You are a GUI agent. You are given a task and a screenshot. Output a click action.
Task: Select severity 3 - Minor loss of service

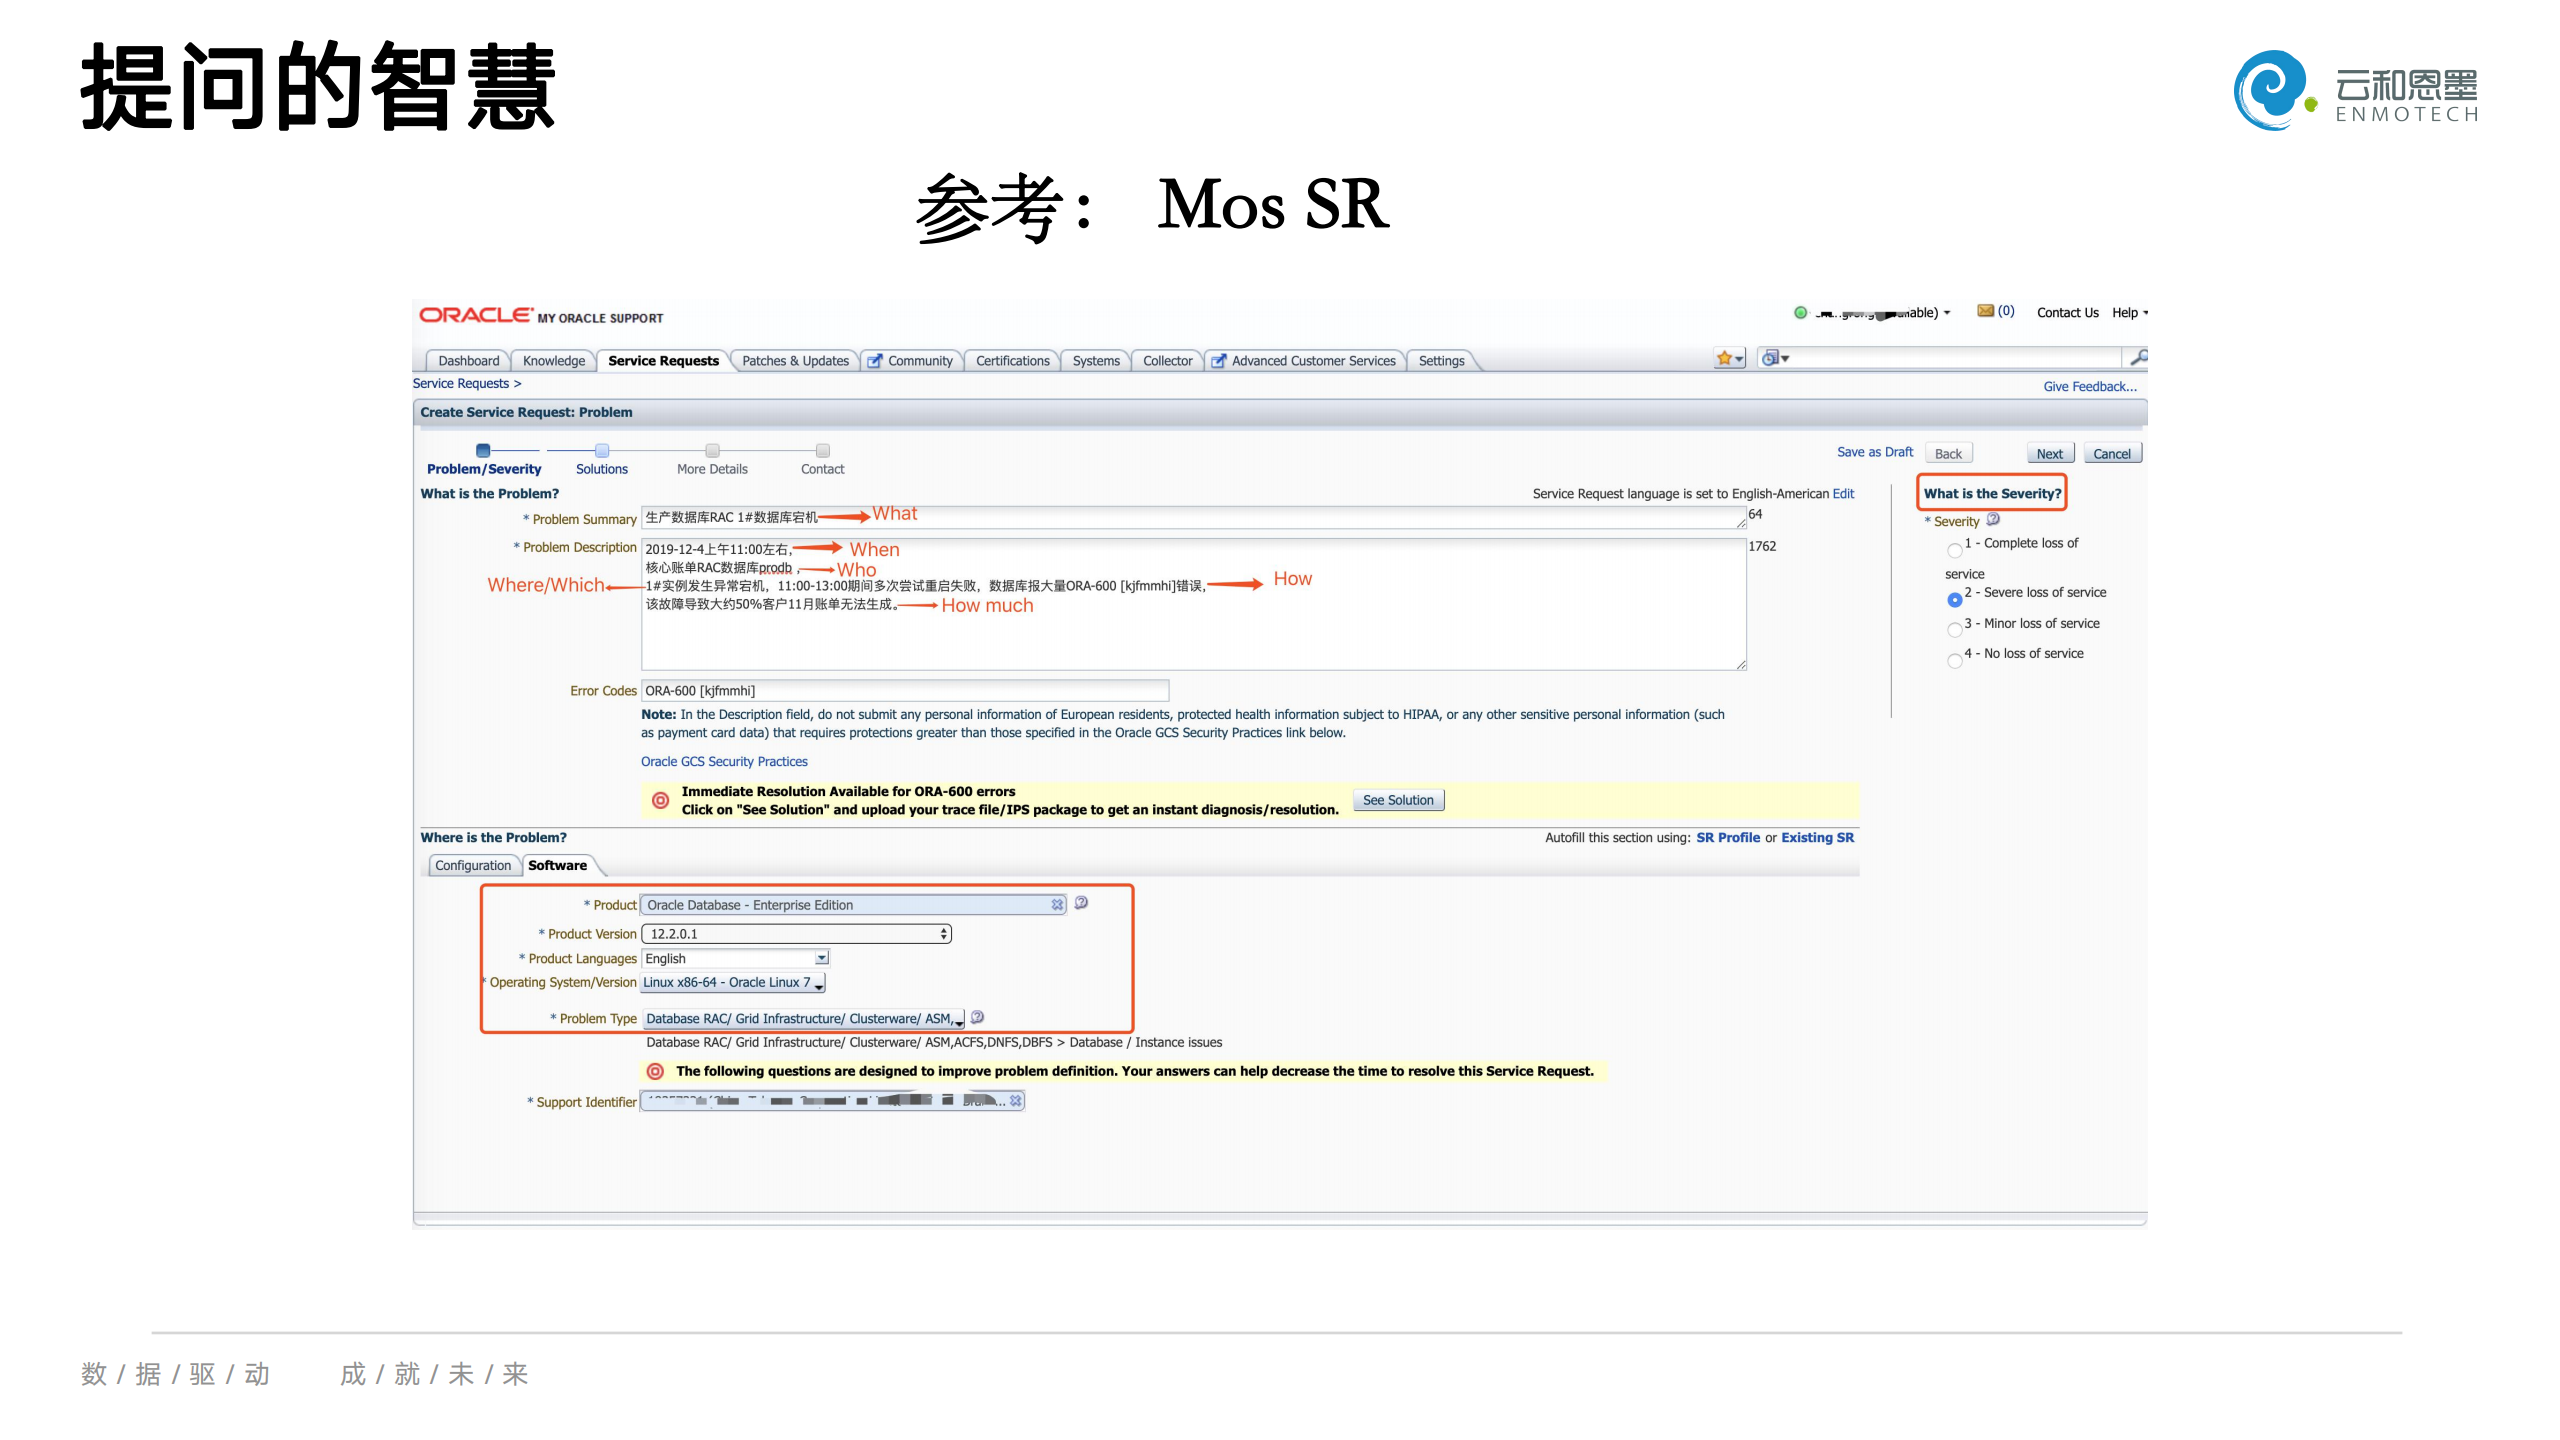pyautogui.click(x=1954, y=629)
